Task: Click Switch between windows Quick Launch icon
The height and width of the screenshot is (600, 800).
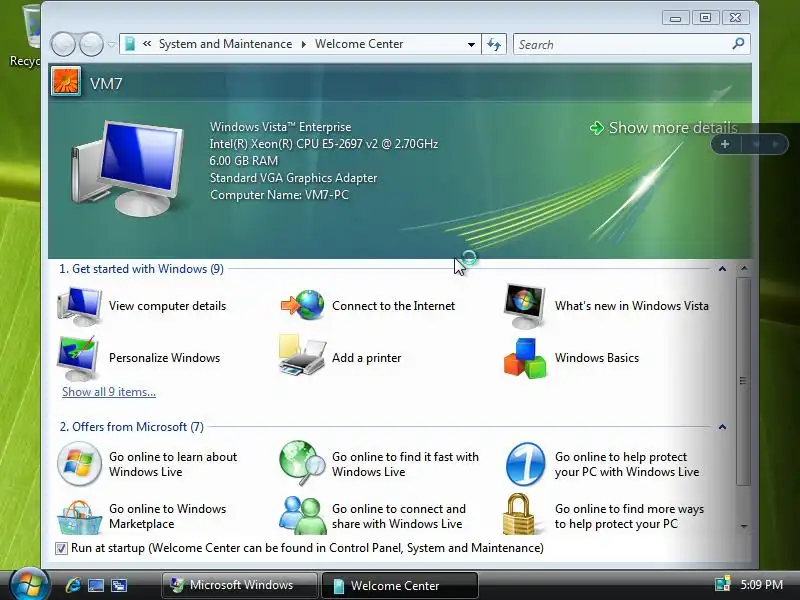Action: [x=119, y=585]
